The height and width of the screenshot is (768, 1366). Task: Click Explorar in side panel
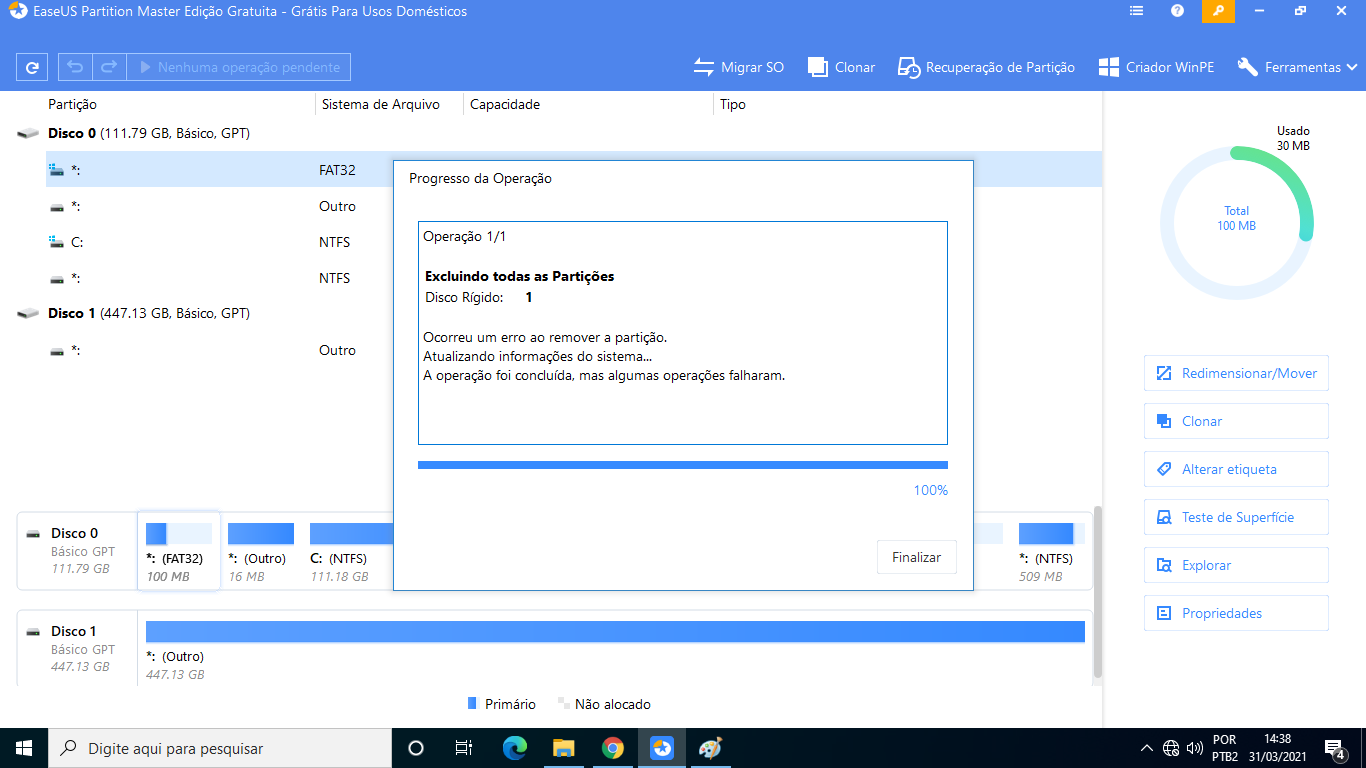pos(1236,565)
